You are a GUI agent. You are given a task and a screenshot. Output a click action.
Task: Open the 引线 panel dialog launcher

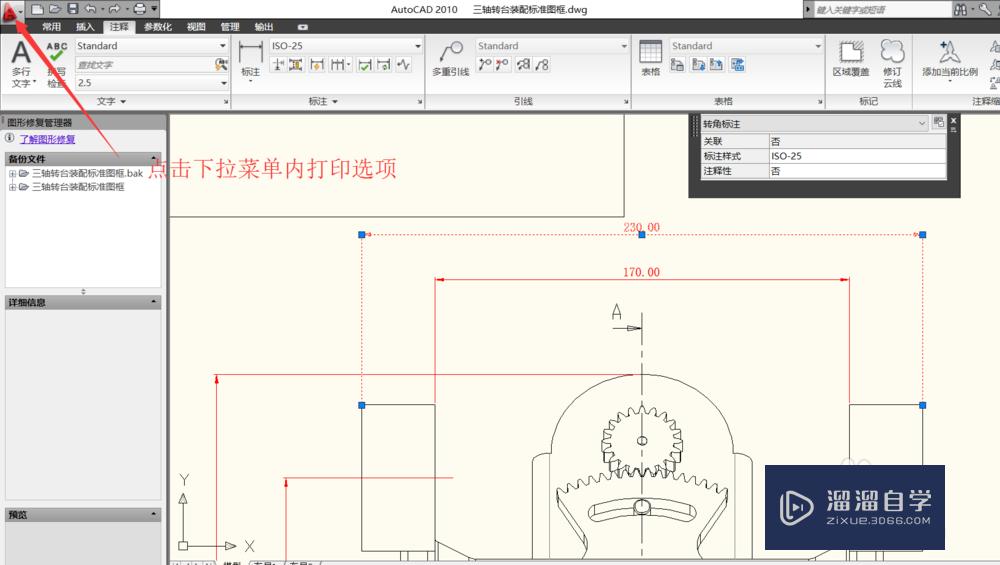(x=626, y=102)
